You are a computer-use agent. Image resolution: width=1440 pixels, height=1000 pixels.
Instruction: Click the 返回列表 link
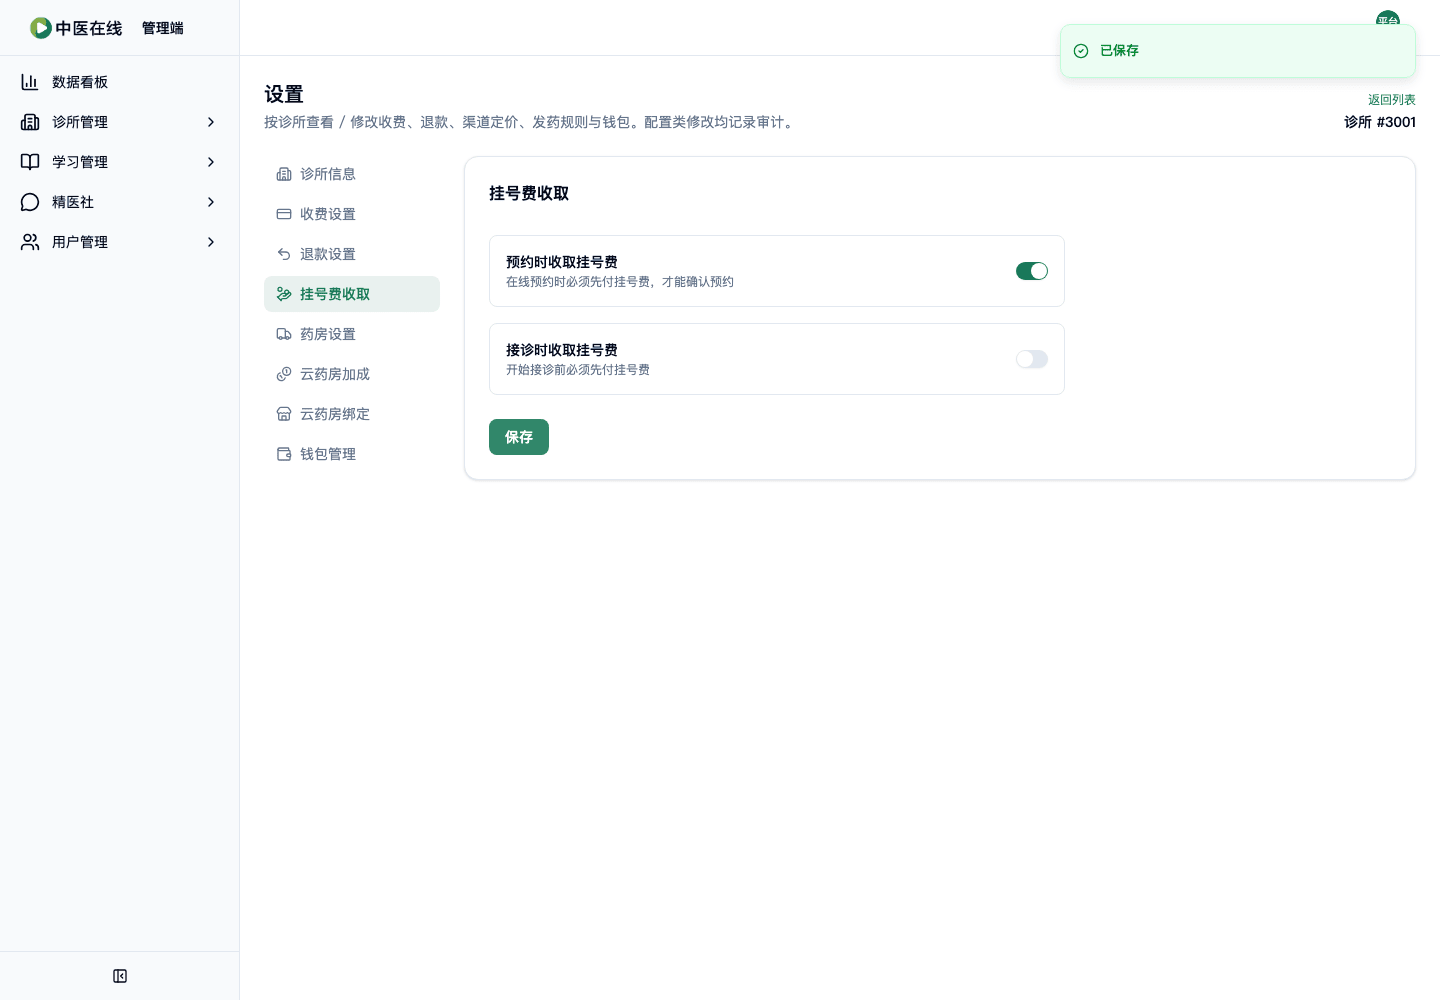click(x=1392, y=100)
